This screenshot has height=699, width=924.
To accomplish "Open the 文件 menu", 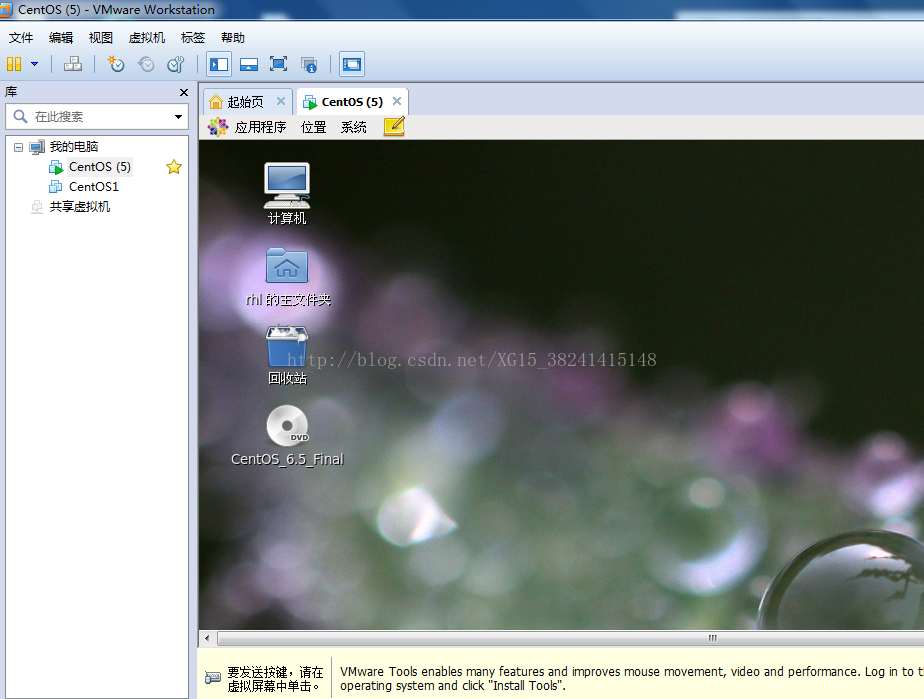I will (x=21, y=38).
